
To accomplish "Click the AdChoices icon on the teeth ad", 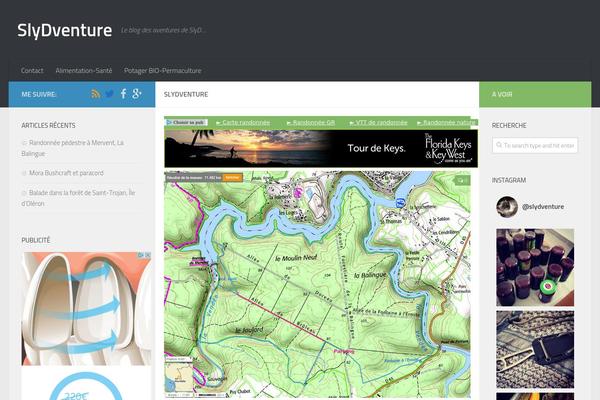I will pyautogui.click(x=141, y=255).
